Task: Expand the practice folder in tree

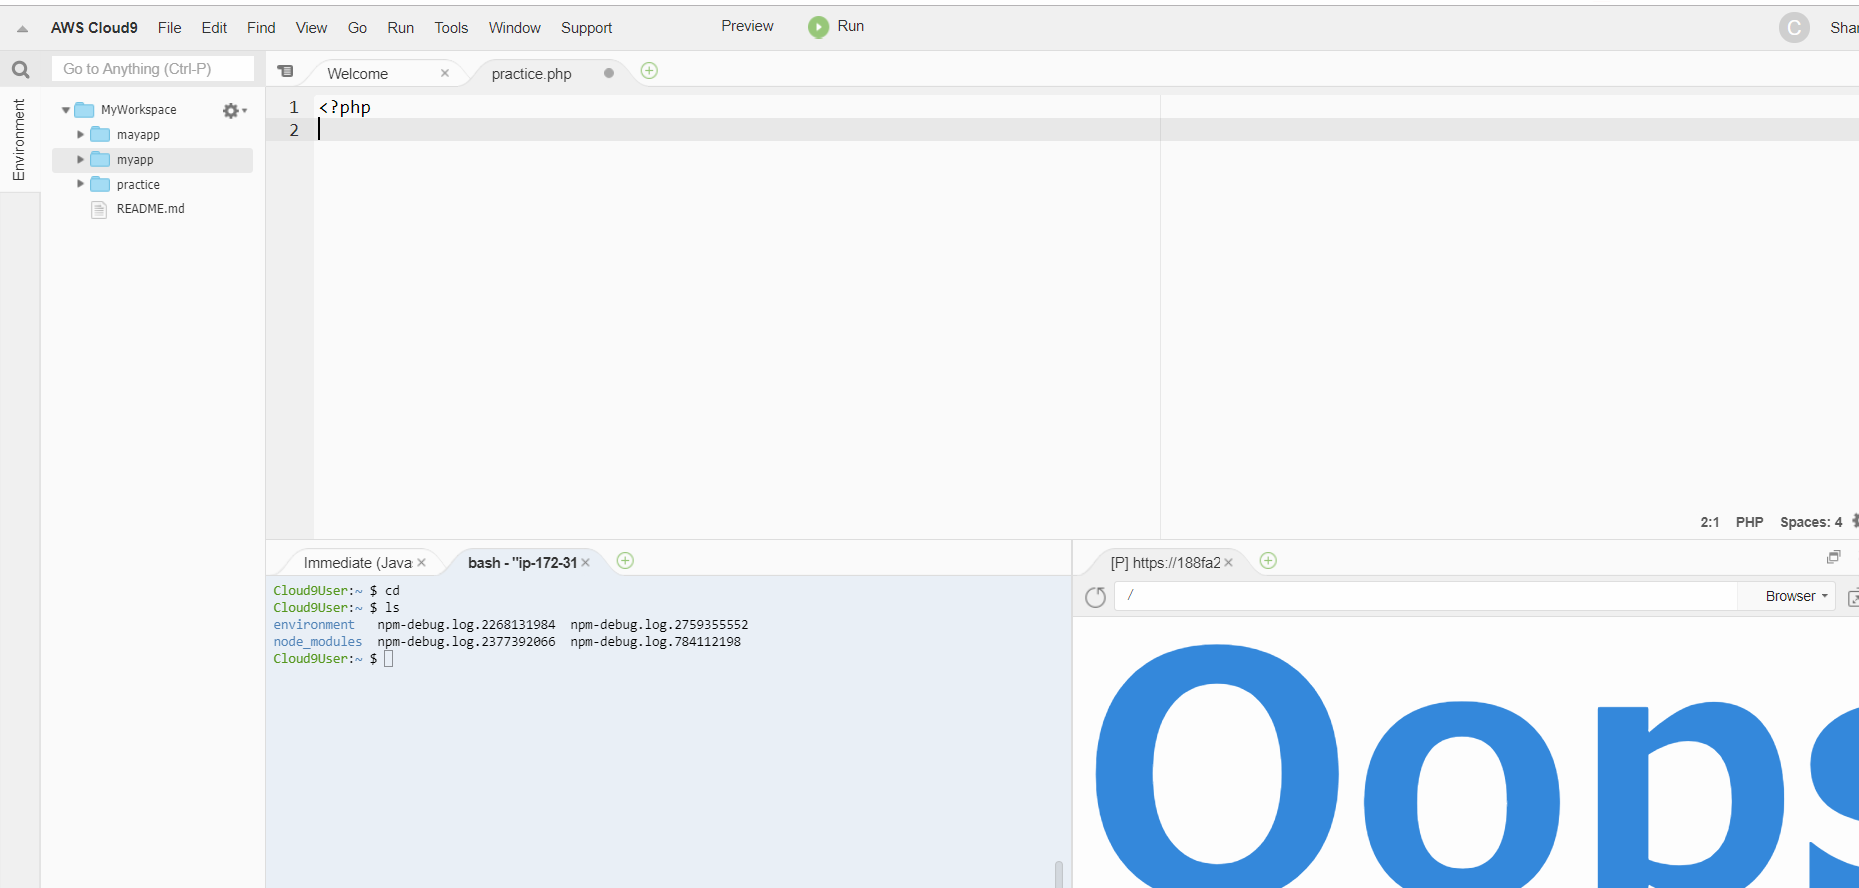Action: pos(81,185)
